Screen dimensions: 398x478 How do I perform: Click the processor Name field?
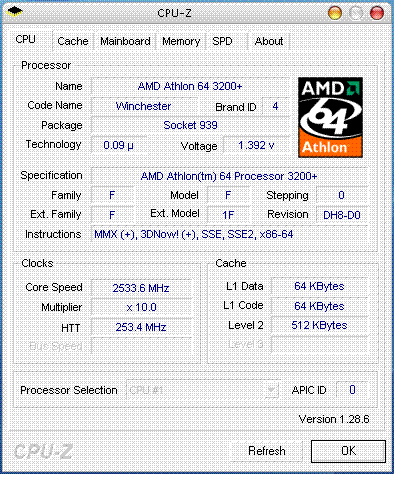pos(190,86)
